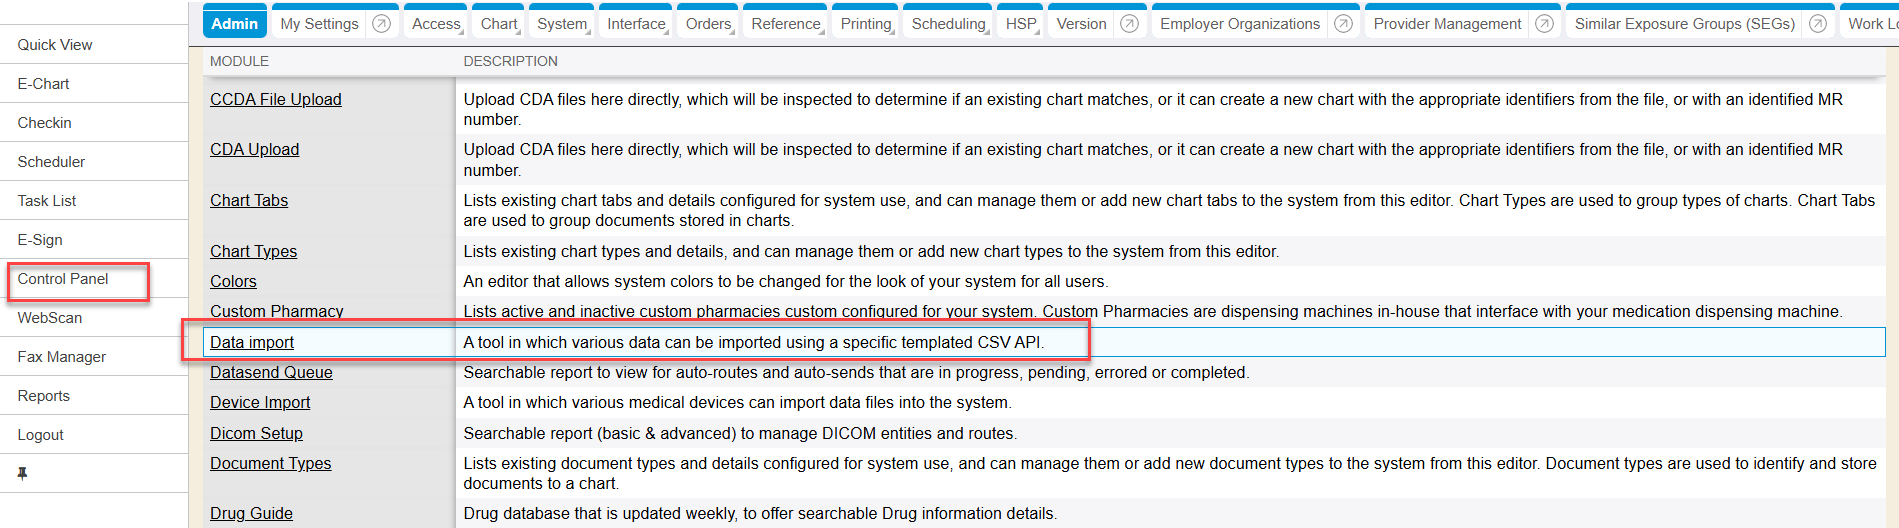Image resolution: width=1899 pixels, height=528 pixels.
Task: Open E-Chart from the left menu
Action: pyautogui.click(x=43, y=84)
